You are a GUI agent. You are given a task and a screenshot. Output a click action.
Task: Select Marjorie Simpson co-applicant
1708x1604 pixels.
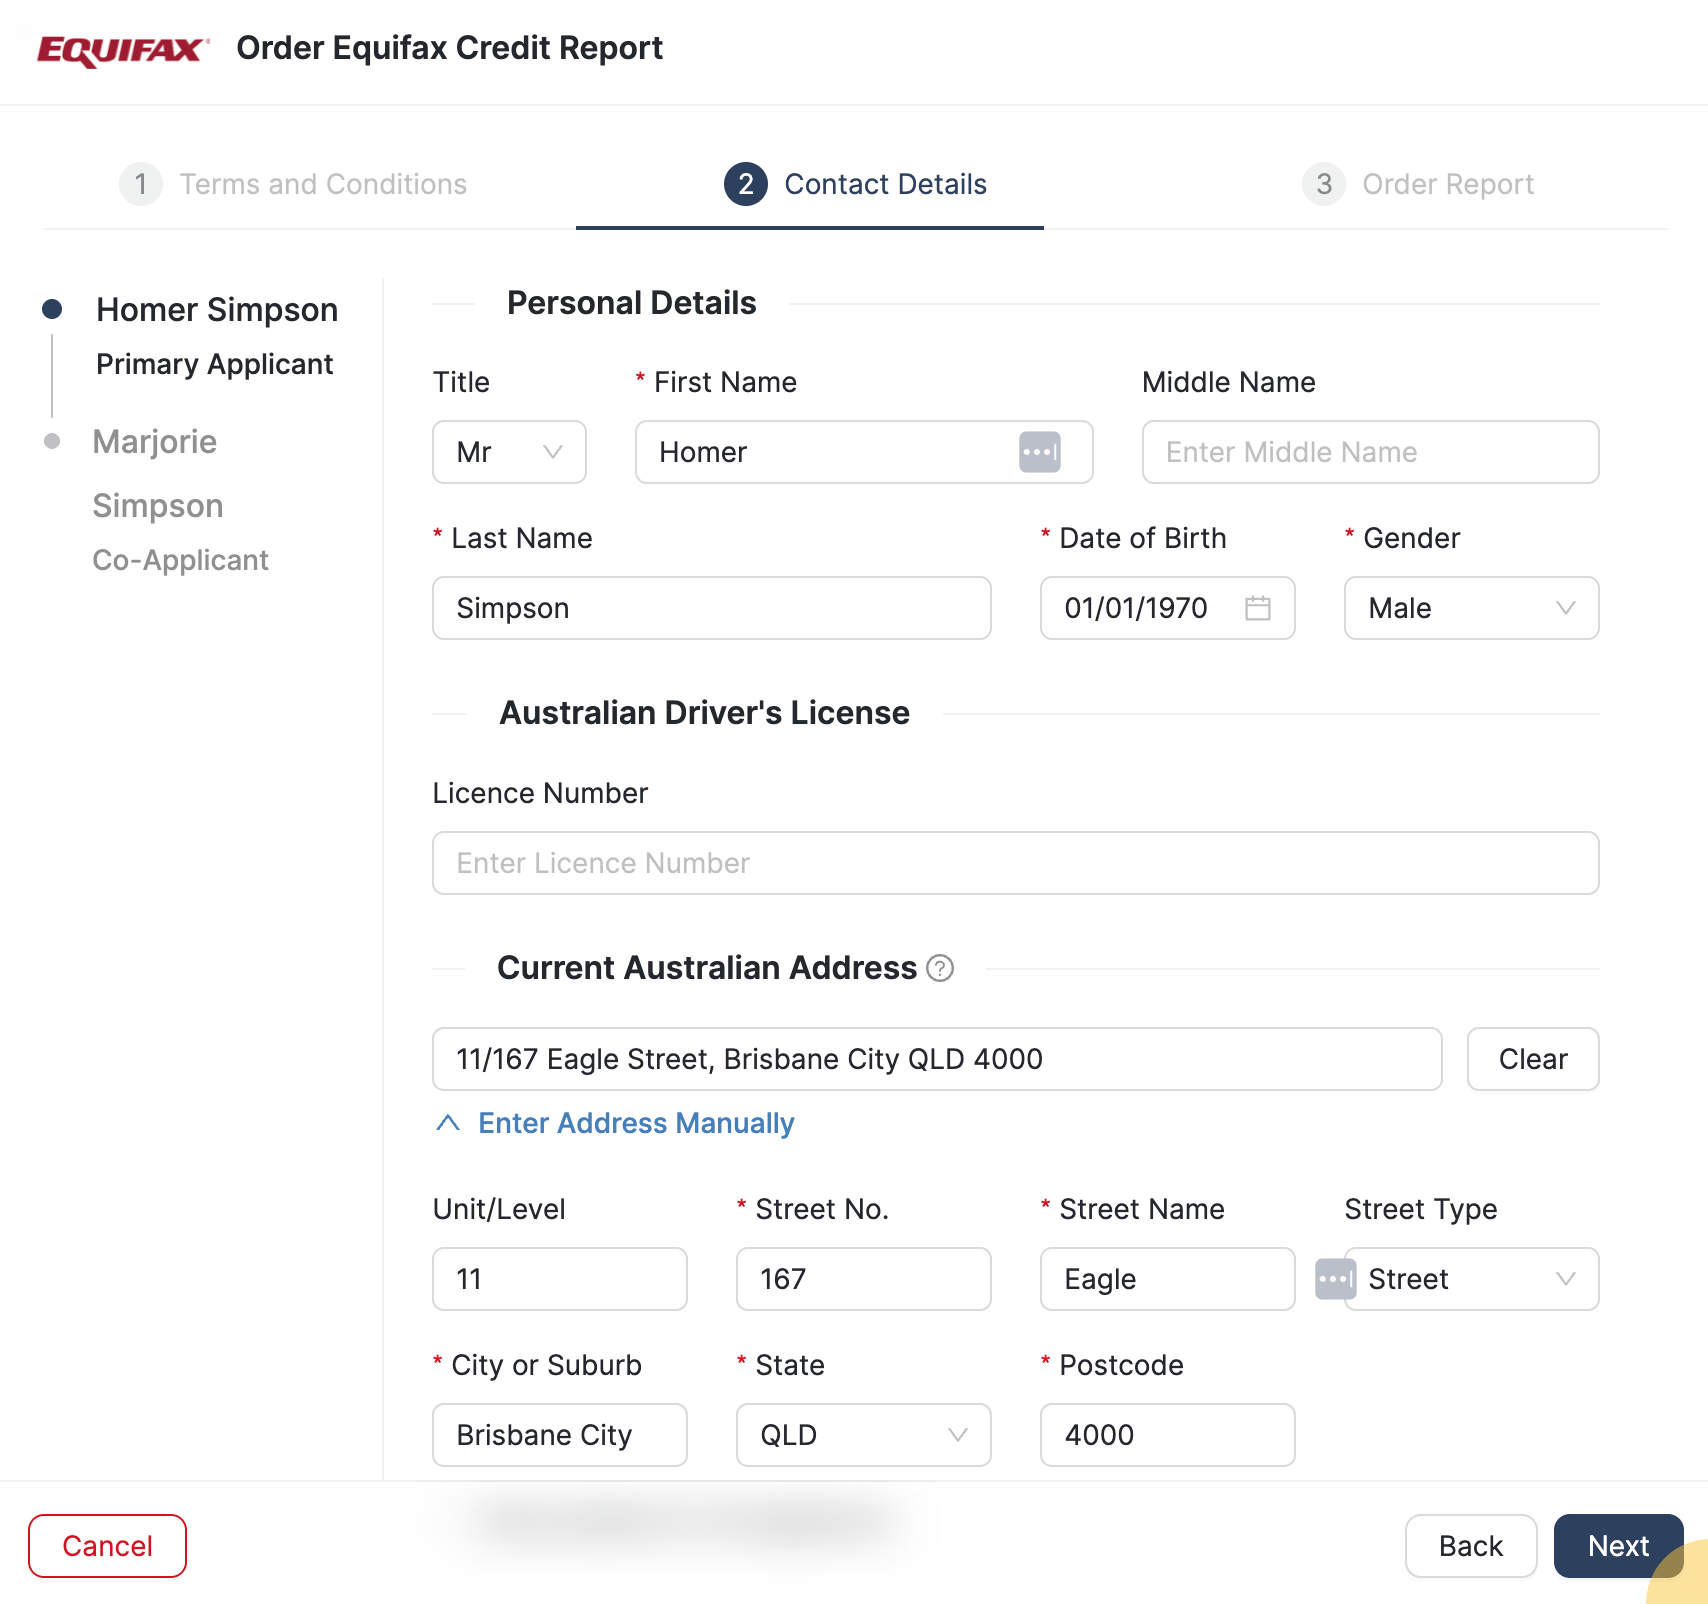coord(157,474)
